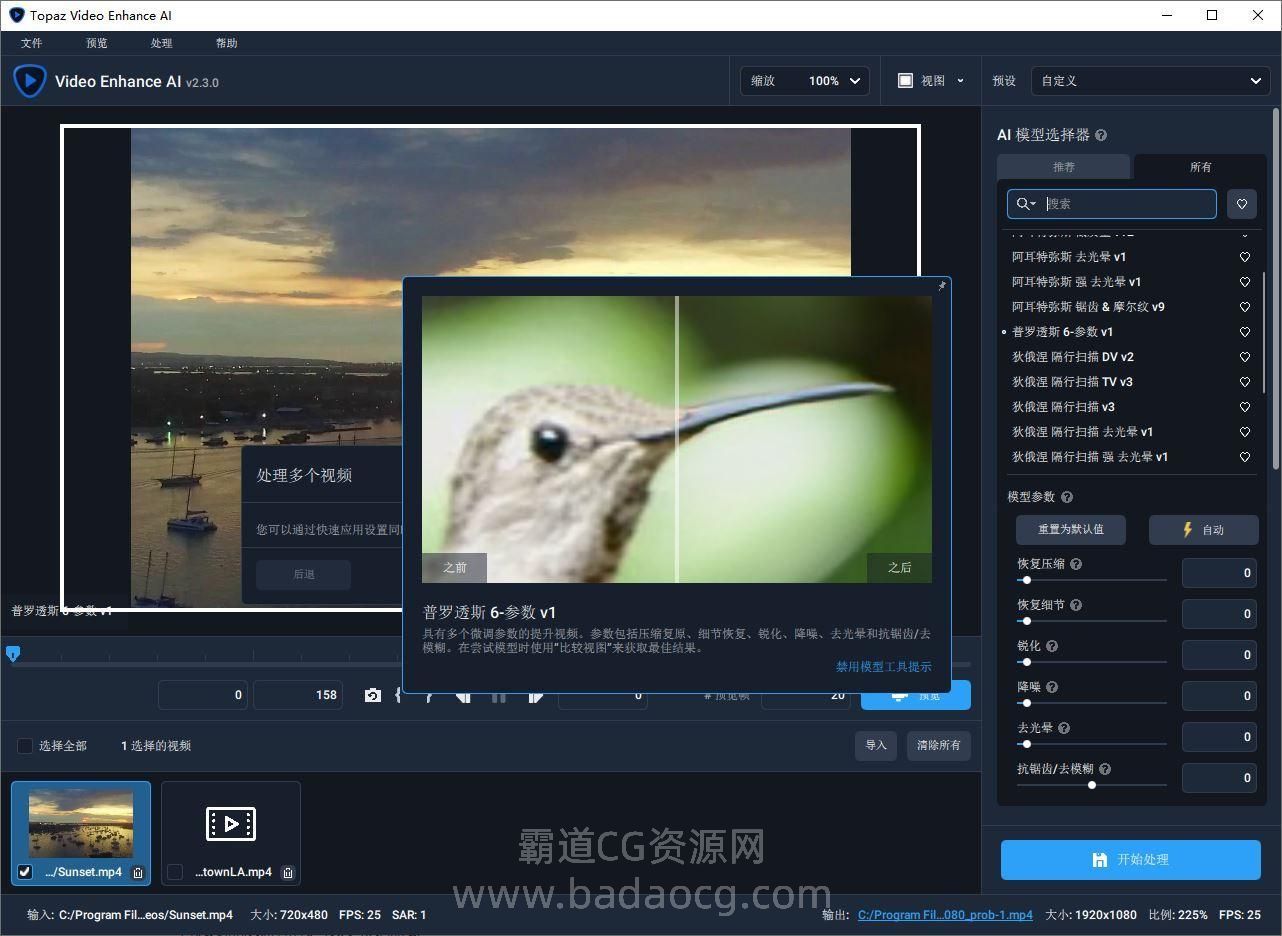Click the 去光晕 value field
The image size is (1282, 936).
pyautogui.click(x=1219, y=737)
